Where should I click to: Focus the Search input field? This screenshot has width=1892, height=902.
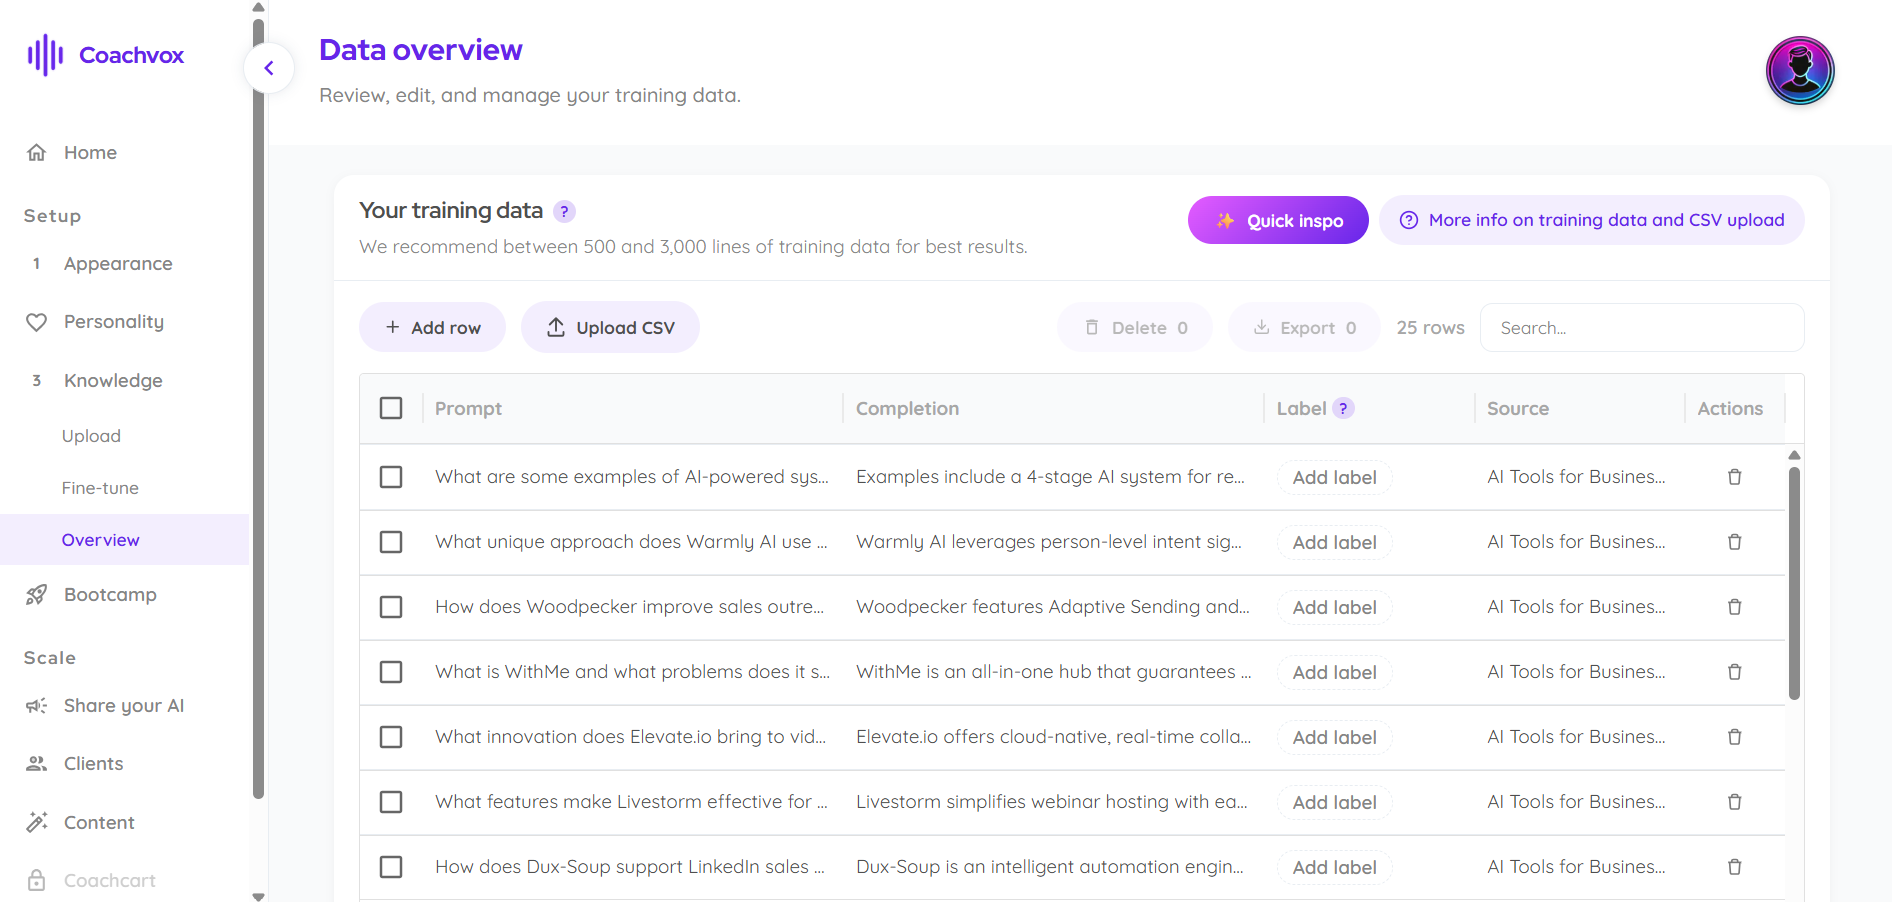(1642, 327)
